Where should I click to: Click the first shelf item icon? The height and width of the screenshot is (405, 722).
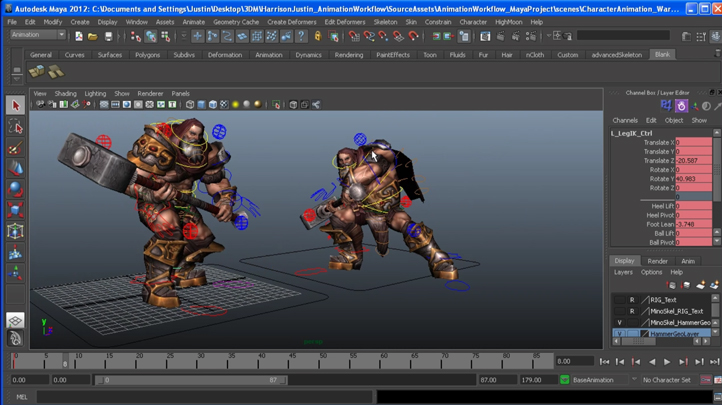[x=37, y=71]
